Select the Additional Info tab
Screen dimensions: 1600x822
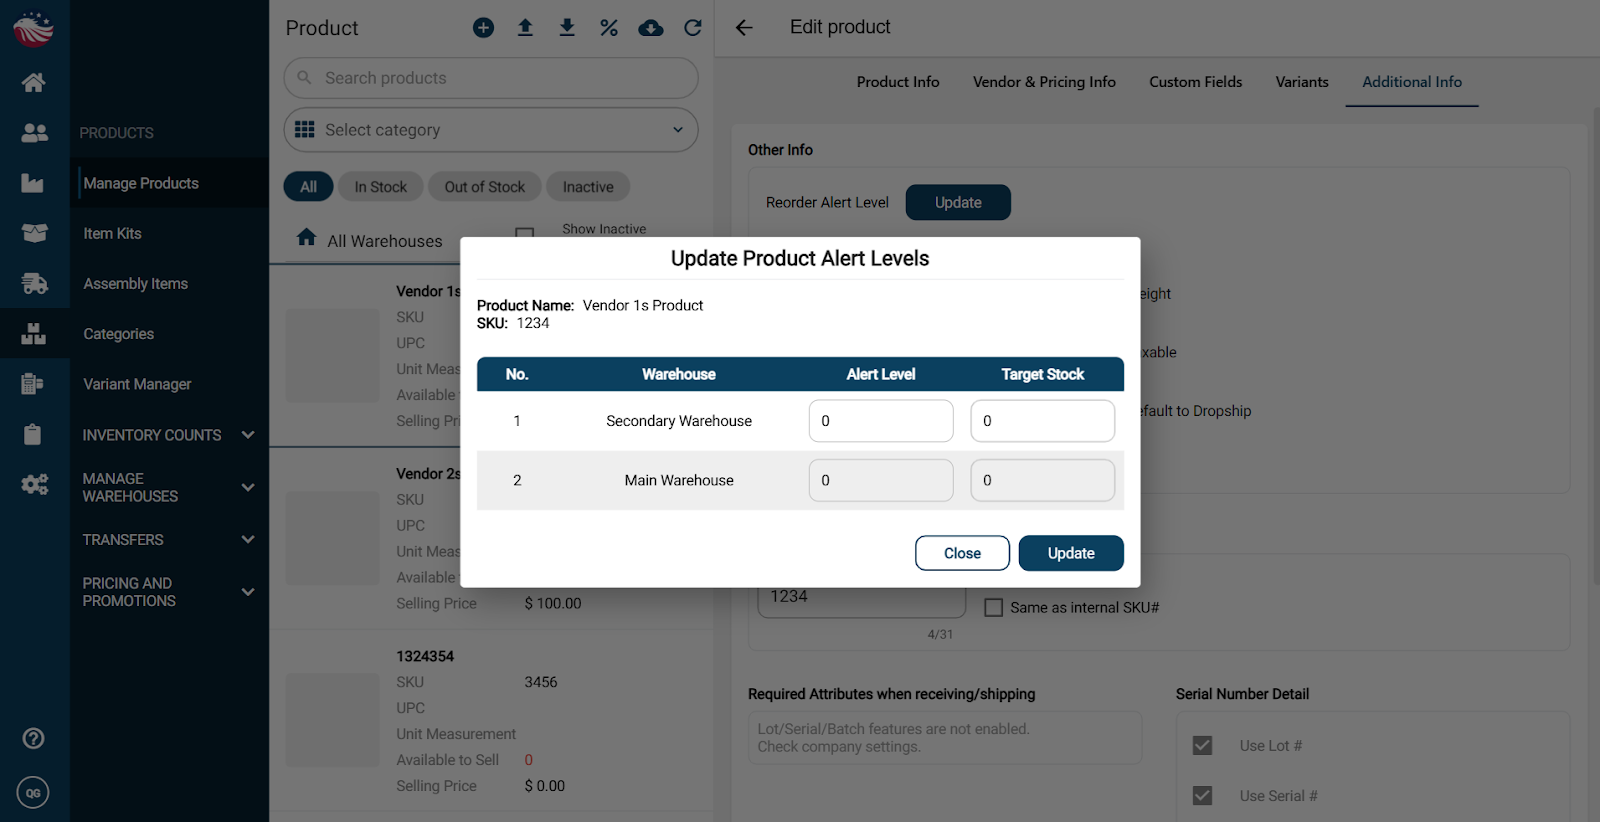coord(1412,82)
